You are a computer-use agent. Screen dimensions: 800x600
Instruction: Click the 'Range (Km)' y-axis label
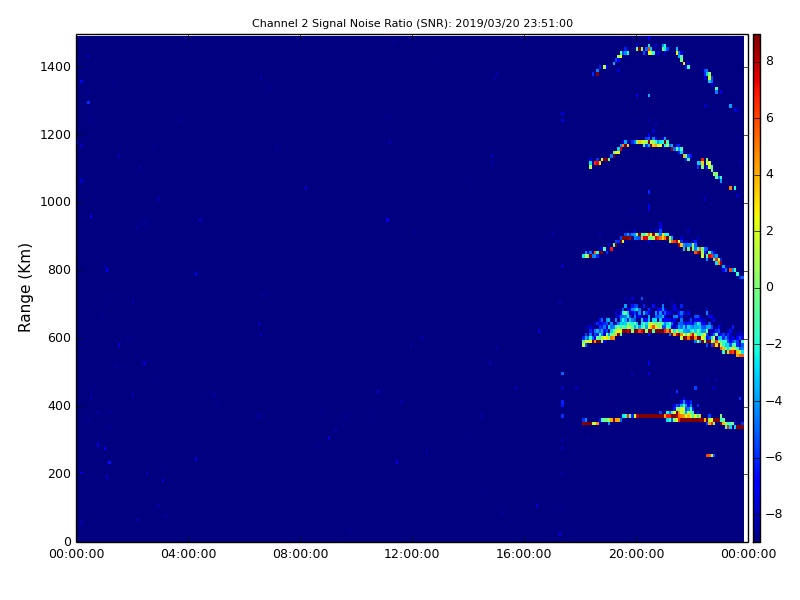pyautogui.click(x=24, y=288)
